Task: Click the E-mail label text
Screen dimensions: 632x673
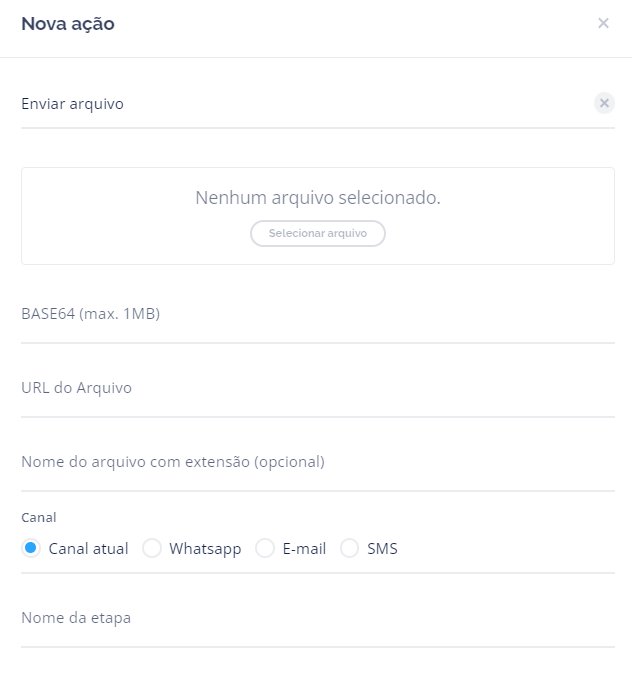Action: coord(304,549)
